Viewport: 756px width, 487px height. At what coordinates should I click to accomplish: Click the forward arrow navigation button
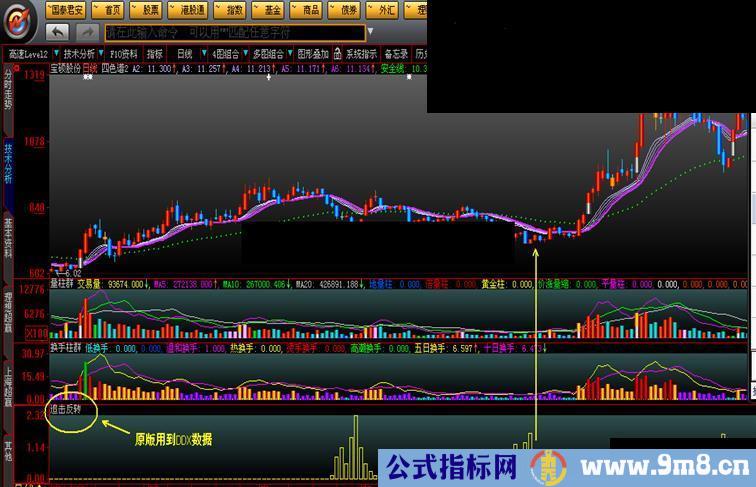[x=83, y=32]
